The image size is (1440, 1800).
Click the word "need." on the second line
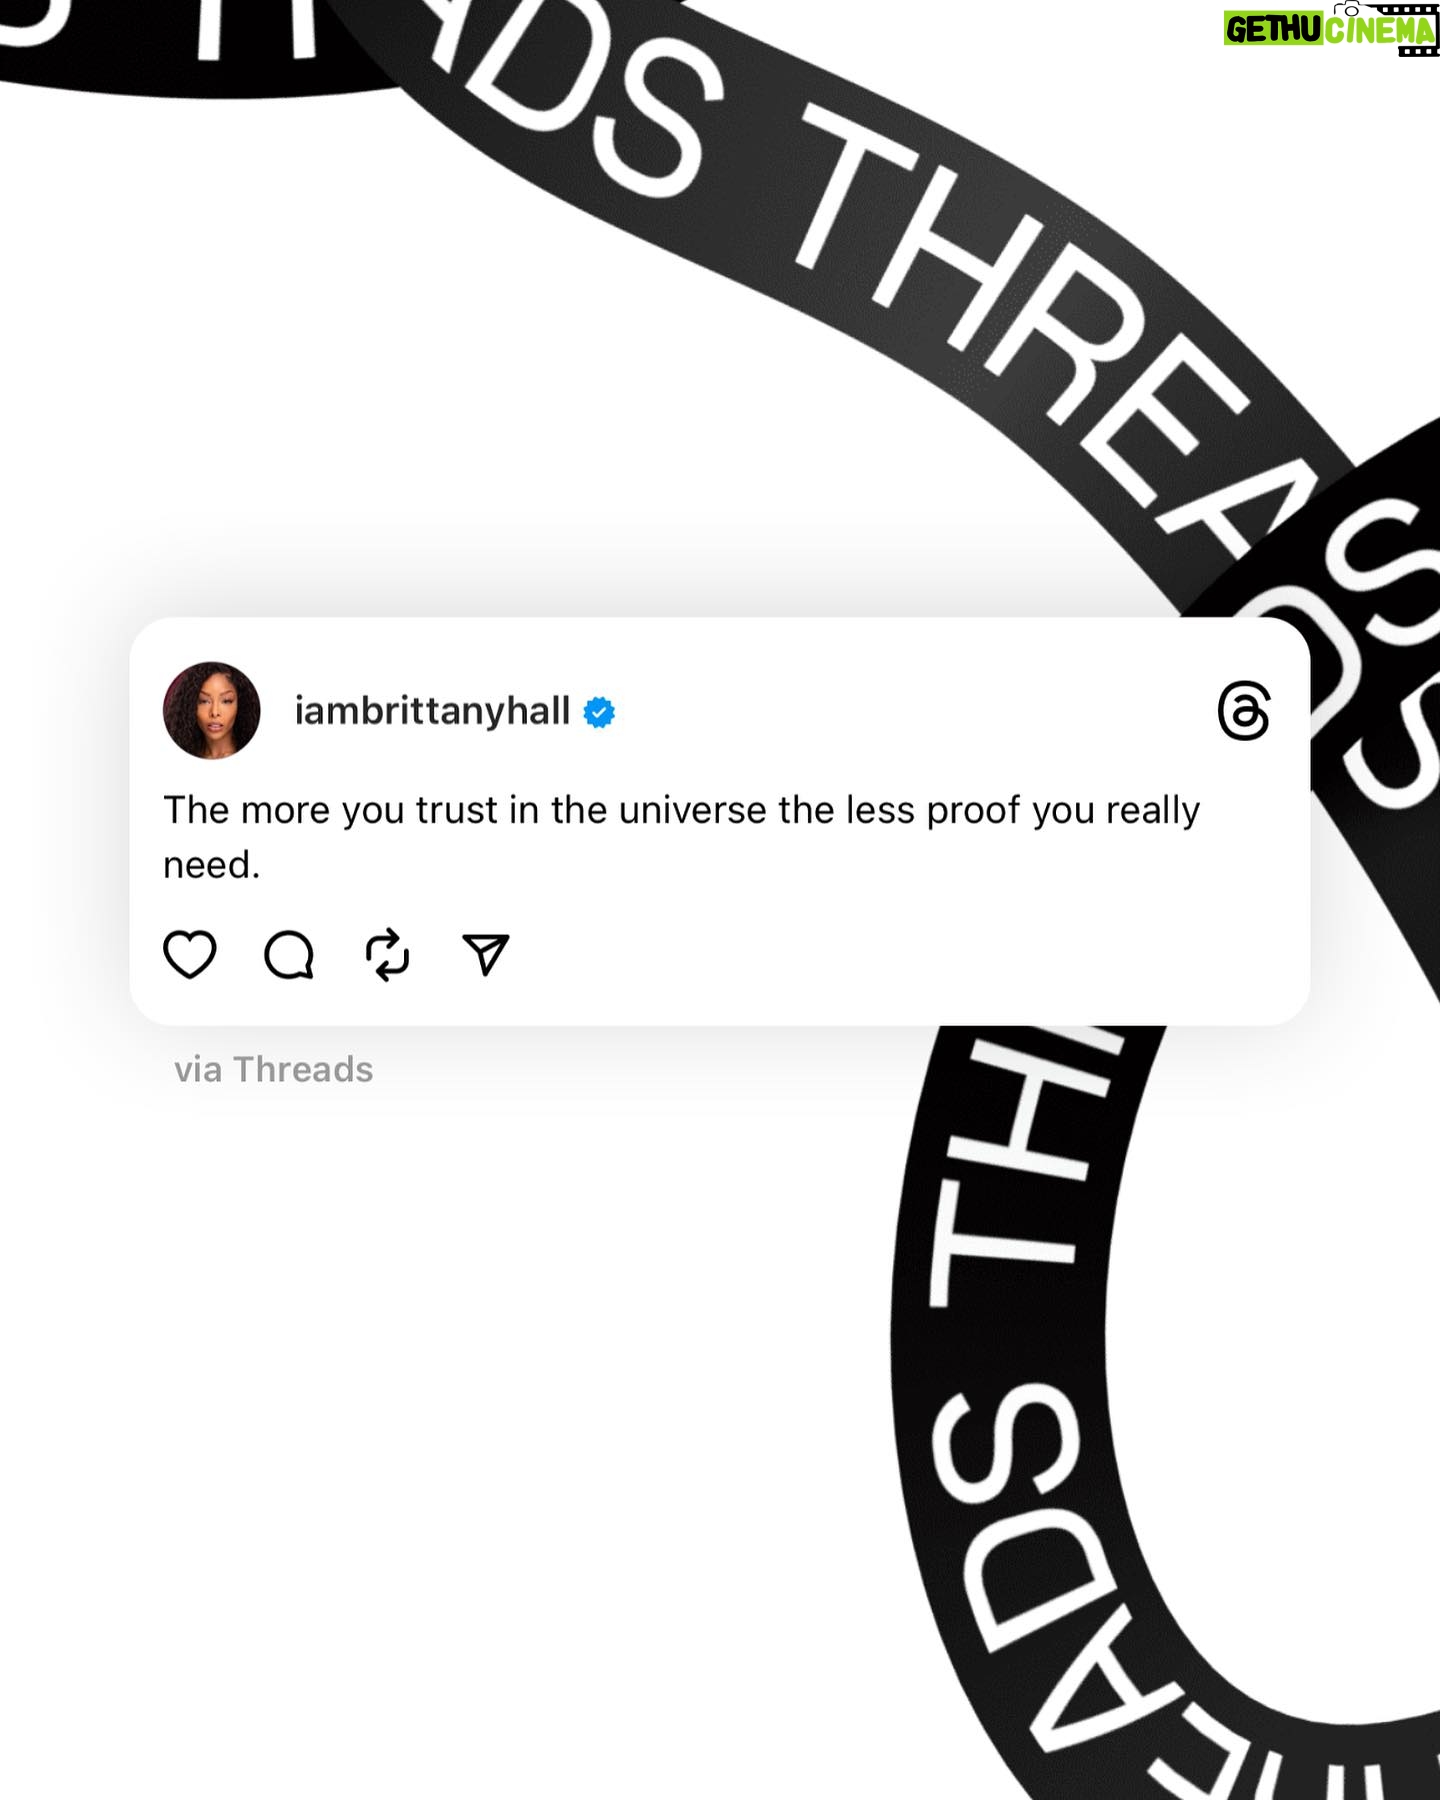coord(211,865)
